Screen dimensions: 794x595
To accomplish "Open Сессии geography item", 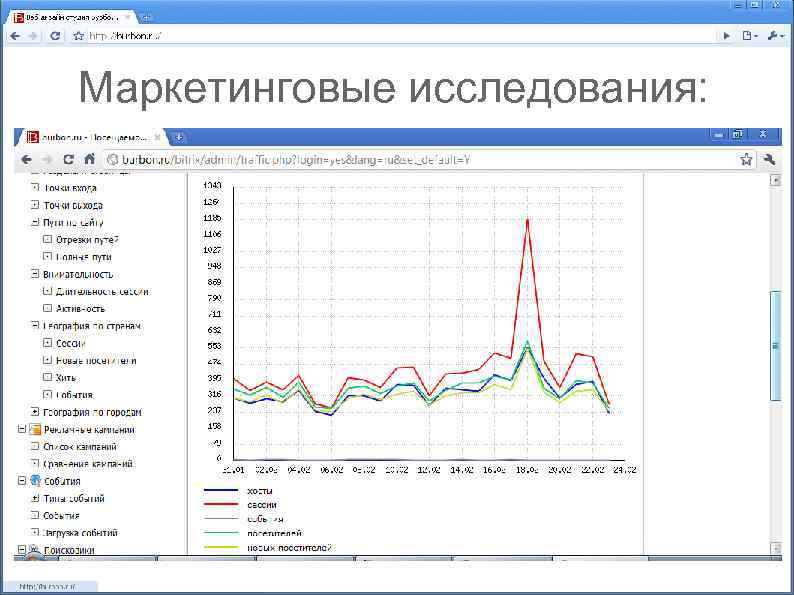I will [x=70, y=343].
